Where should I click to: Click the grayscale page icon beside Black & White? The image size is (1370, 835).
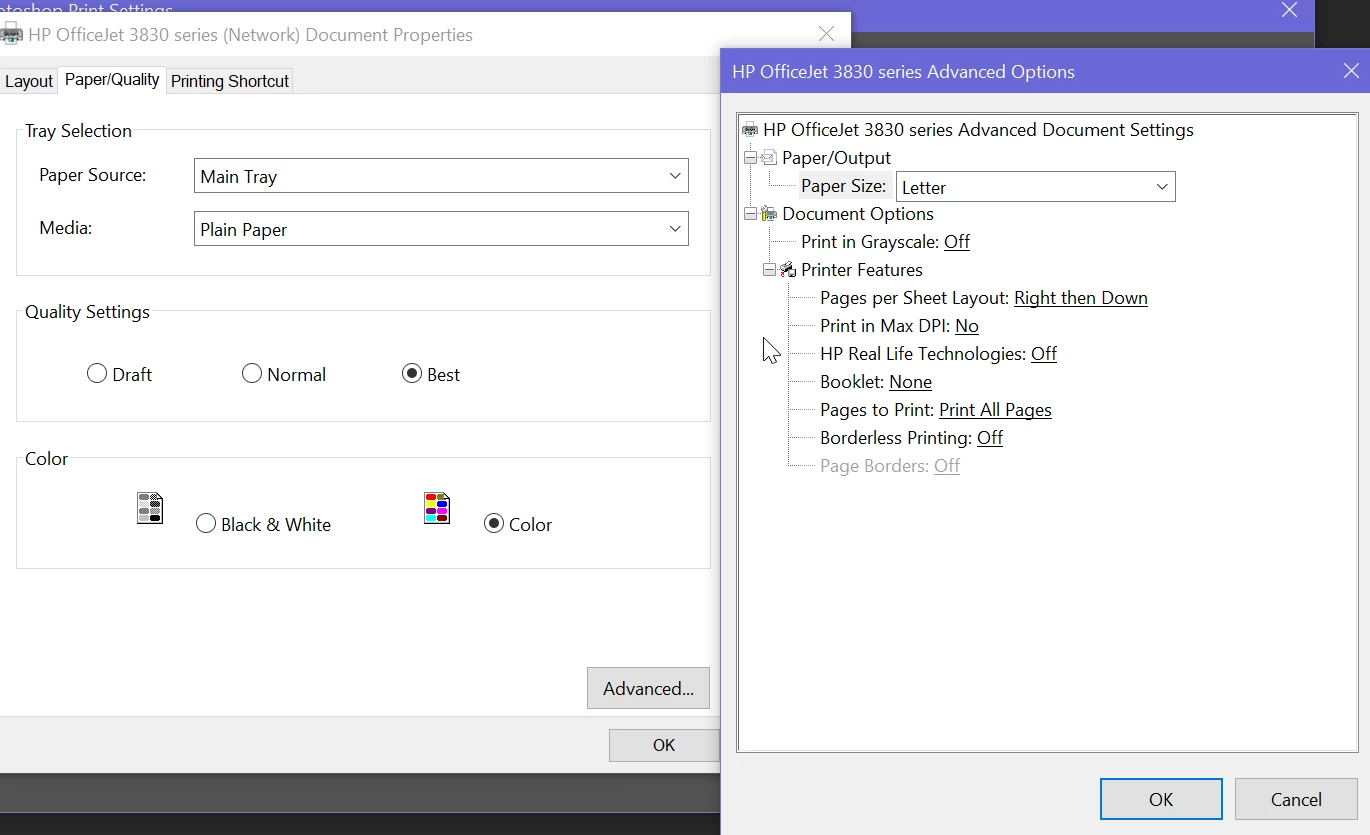150,508
